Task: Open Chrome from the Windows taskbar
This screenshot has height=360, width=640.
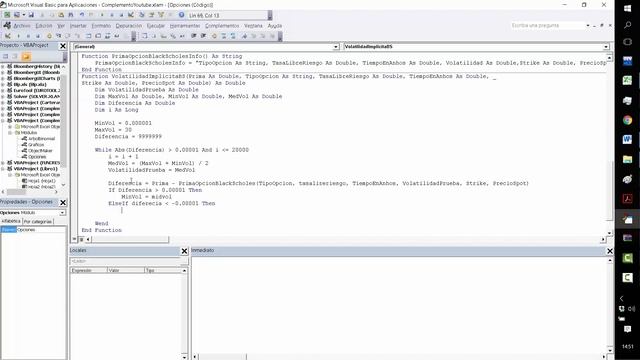Action: click(x=627, y=120)
